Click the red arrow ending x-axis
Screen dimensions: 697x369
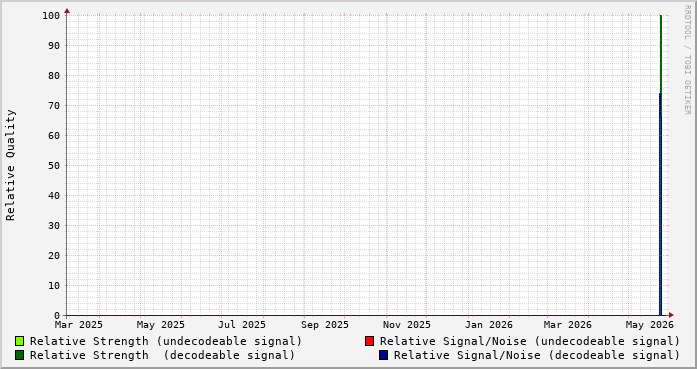tap(671, 315)
